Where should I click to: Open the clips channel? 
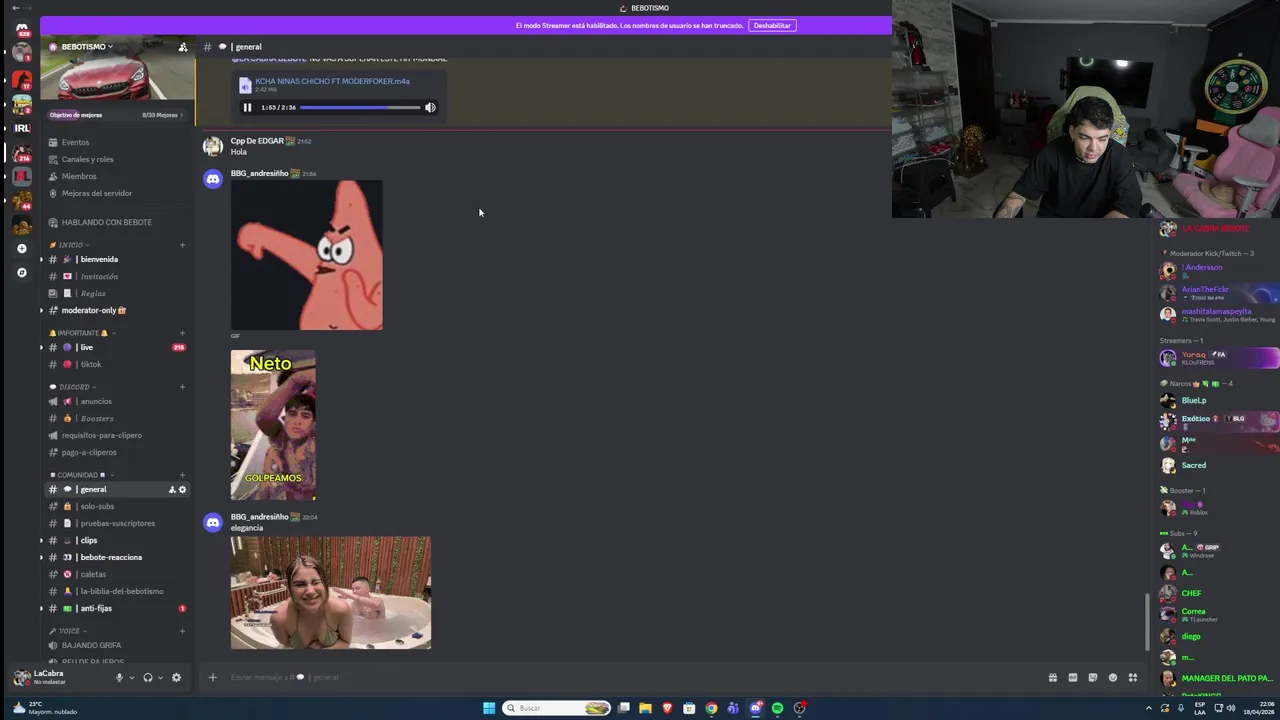118,540
